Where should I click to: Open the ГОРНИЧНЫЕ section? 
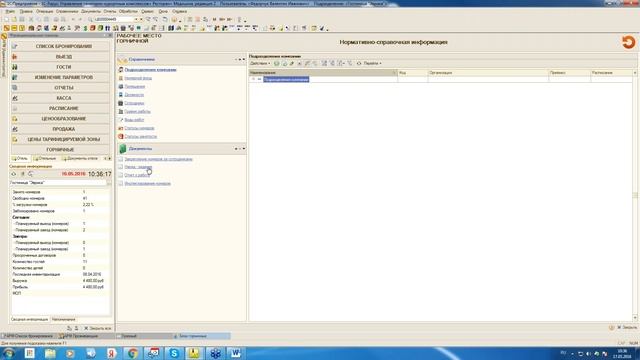[60, 150]
